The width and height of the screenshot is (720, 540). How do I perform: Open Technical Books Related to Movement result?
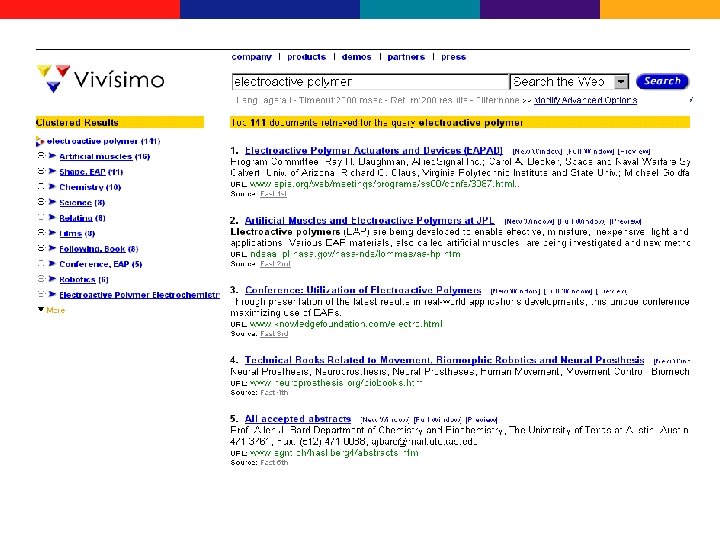point(444,360)
